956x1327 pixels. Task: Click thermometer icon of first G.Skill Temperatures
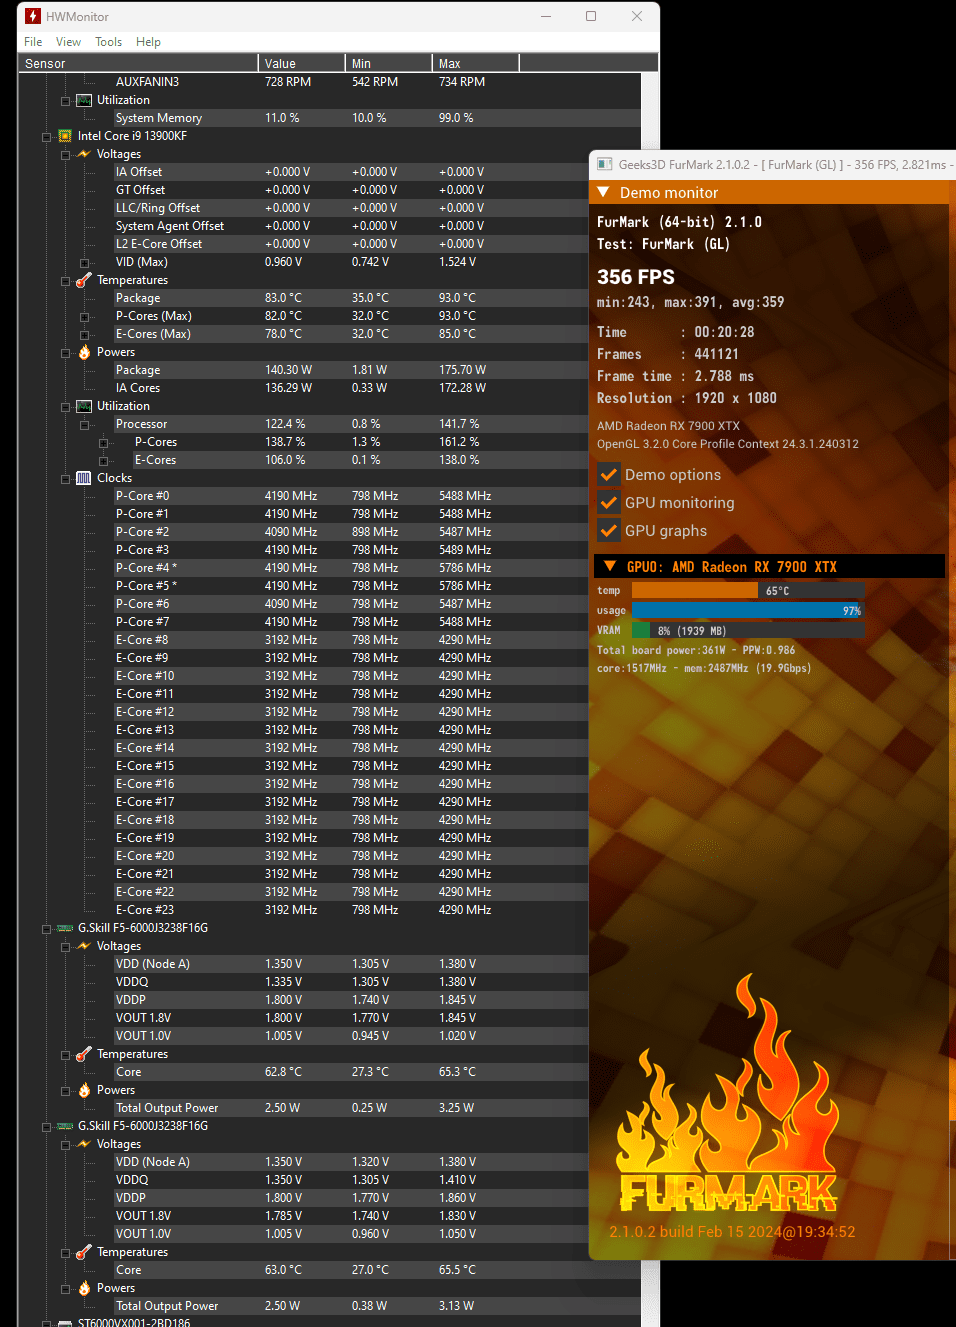coord(84,1054)
